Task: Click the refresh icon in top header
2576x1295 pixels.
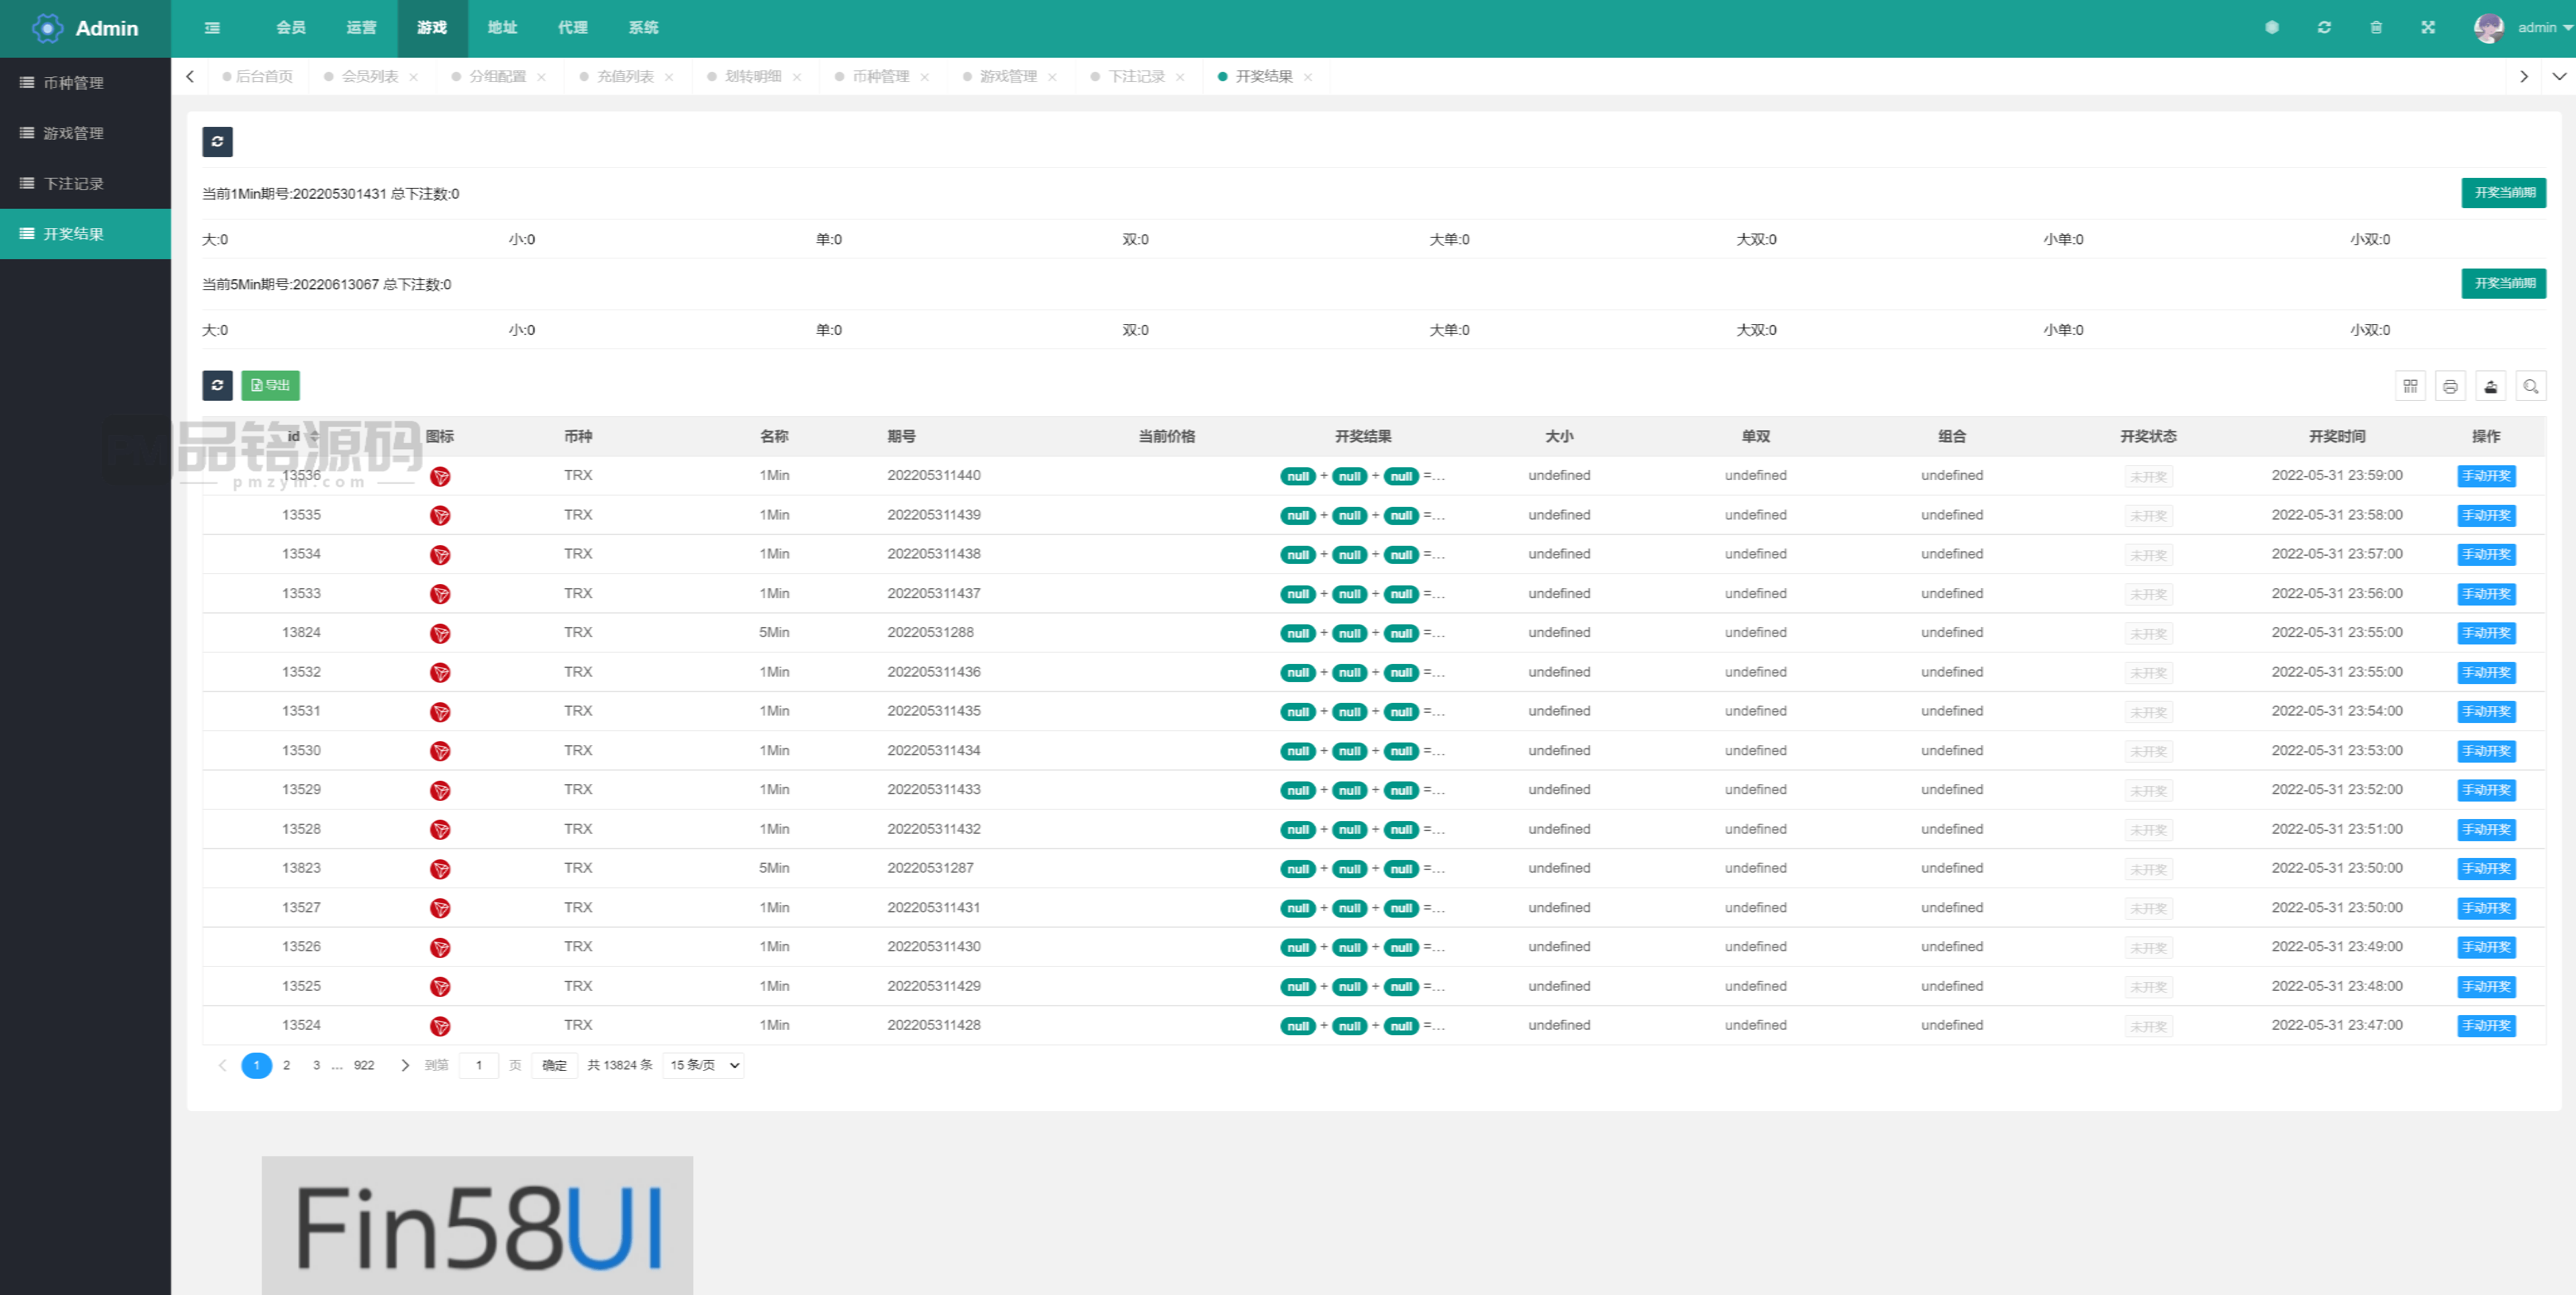Action: (2324, 28)
